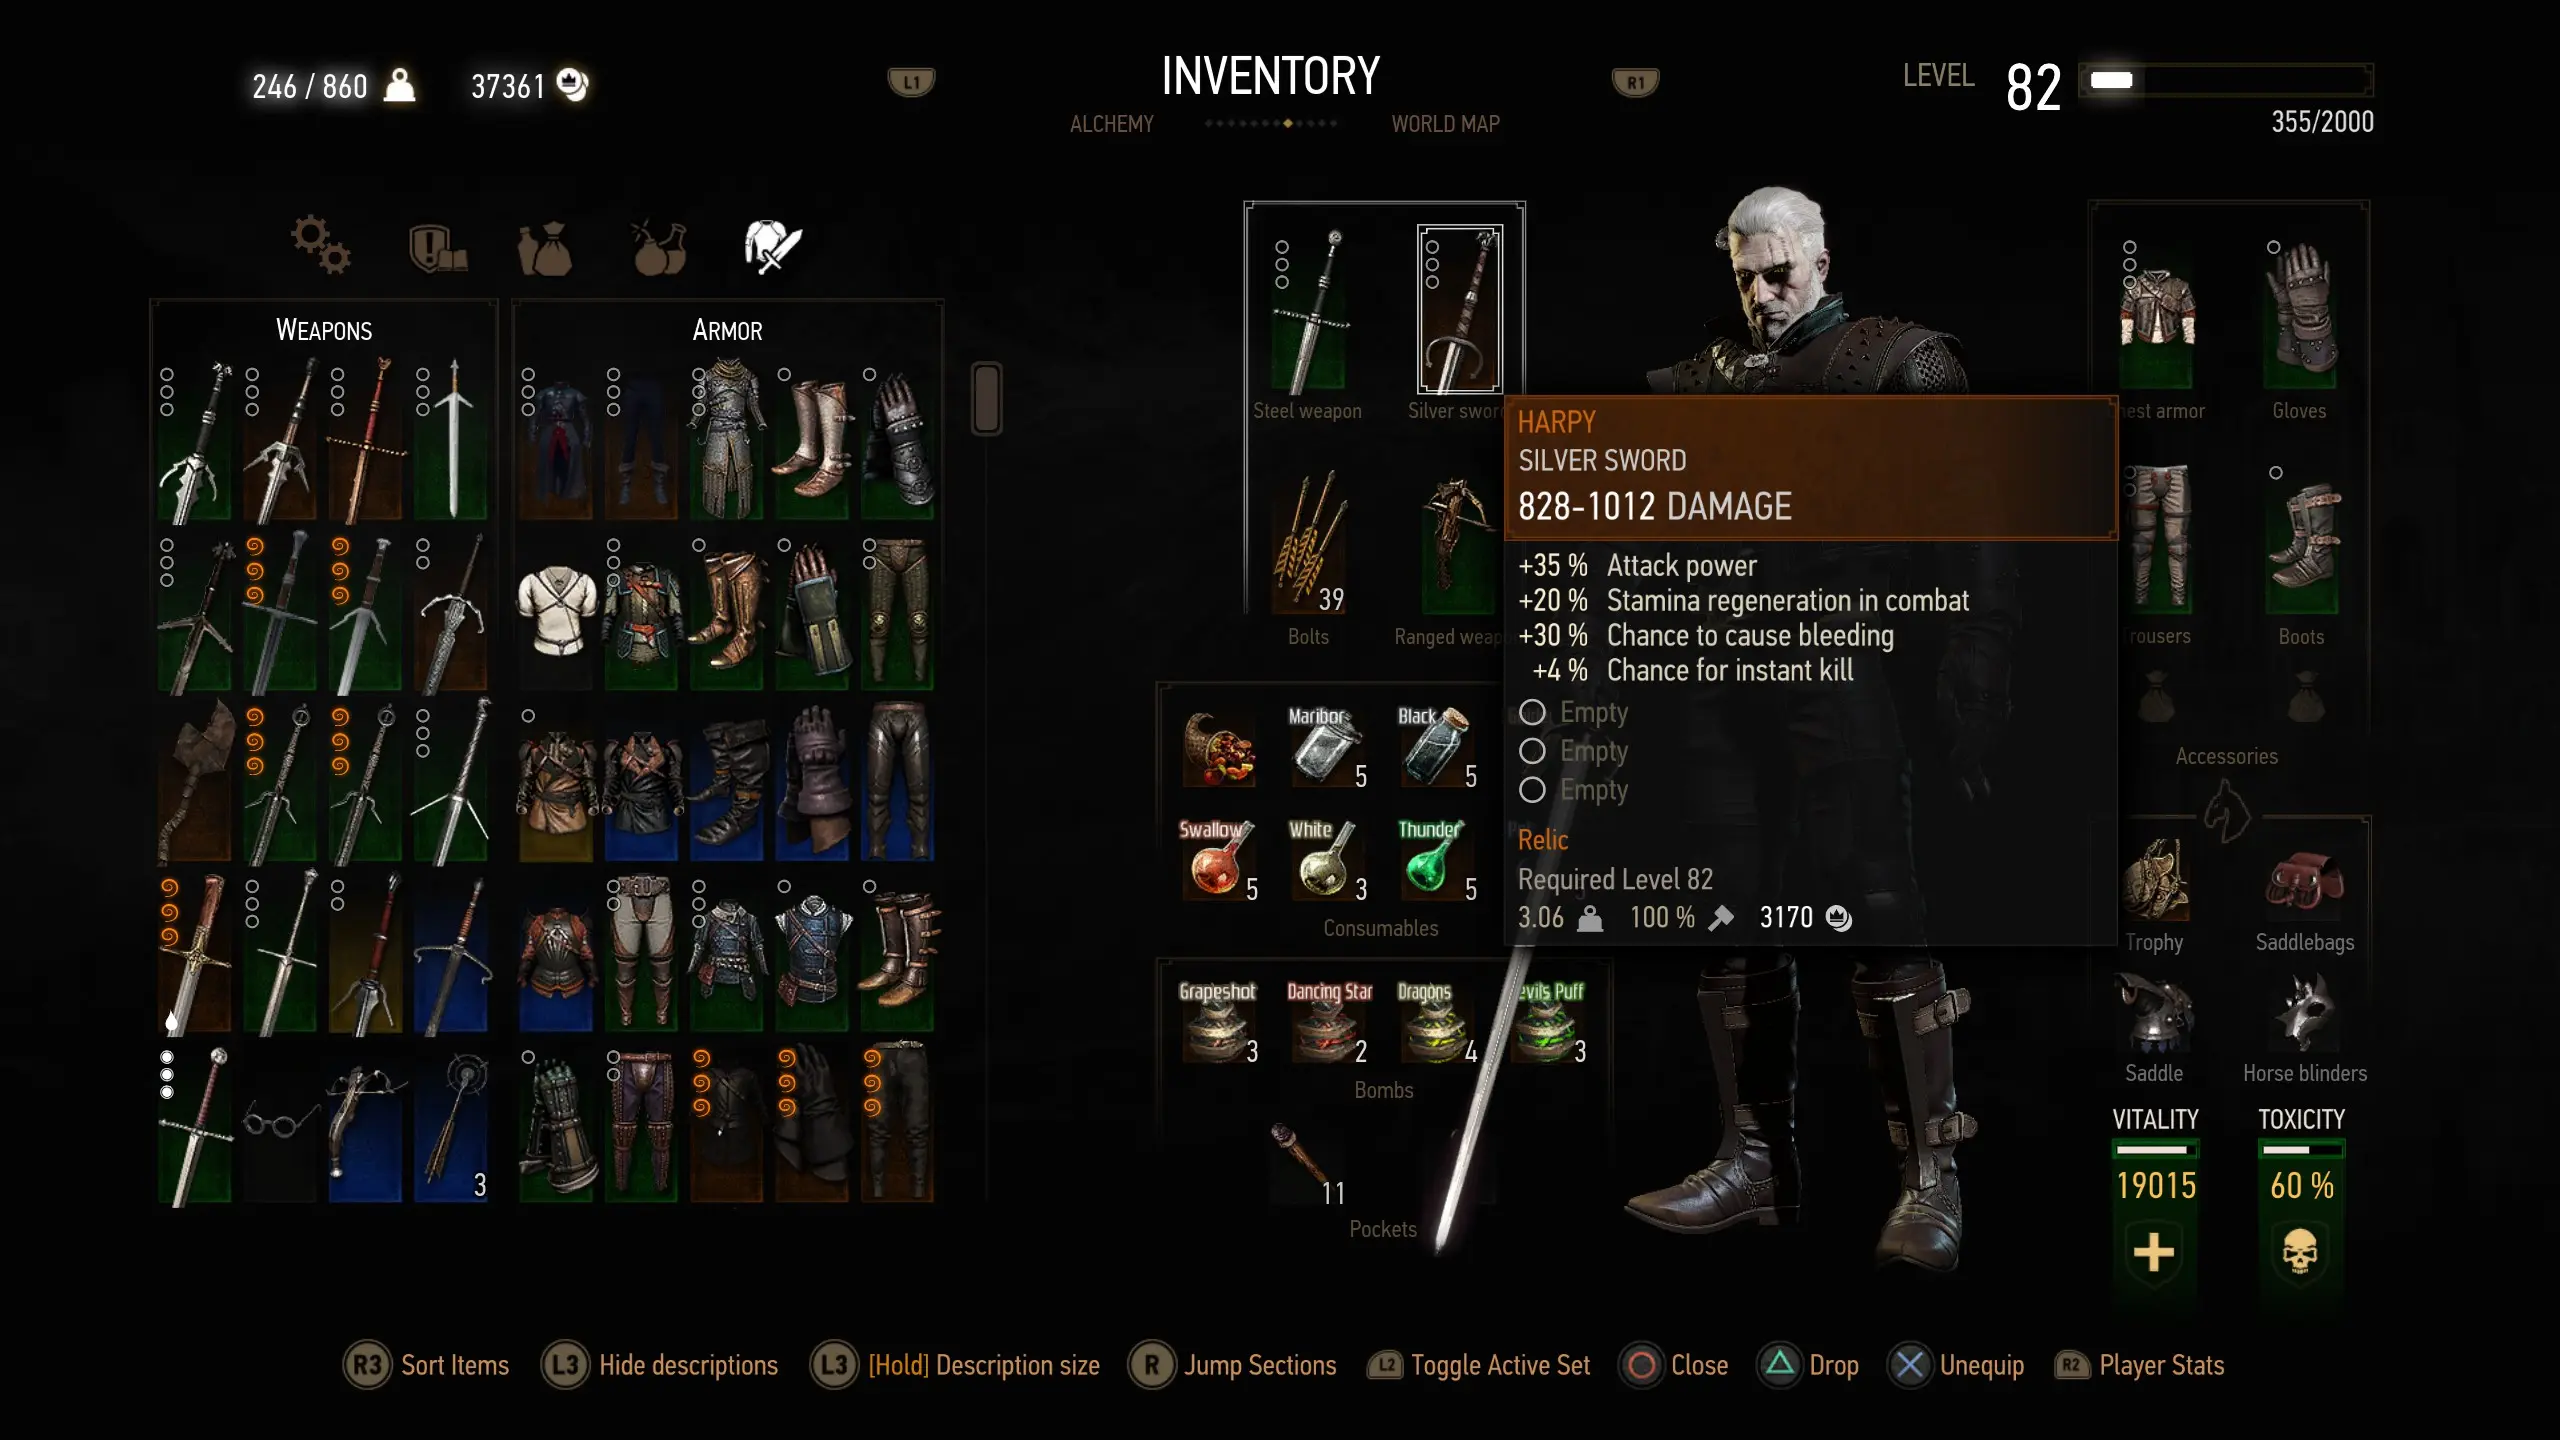Click the vitality plus icon
Screen dimensions: 2560x1440
coord(2154,1251)
